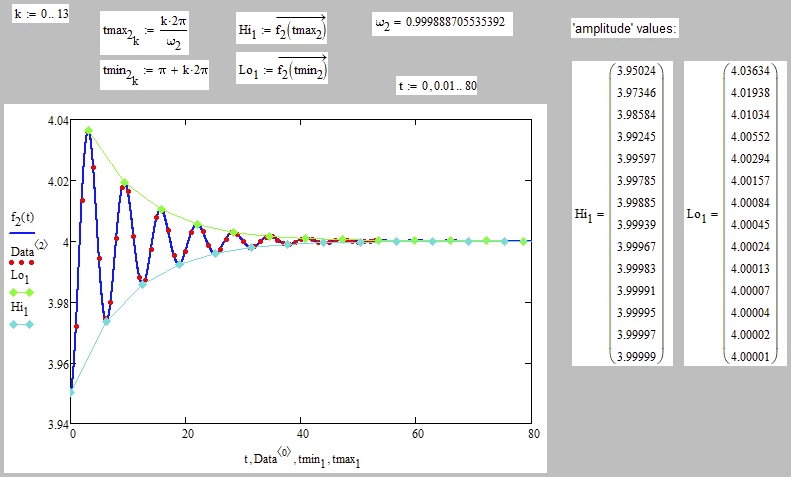Select value 4.00552 in Lo1 vector
The height and width of the screenshot is (477, 791).
751,137
